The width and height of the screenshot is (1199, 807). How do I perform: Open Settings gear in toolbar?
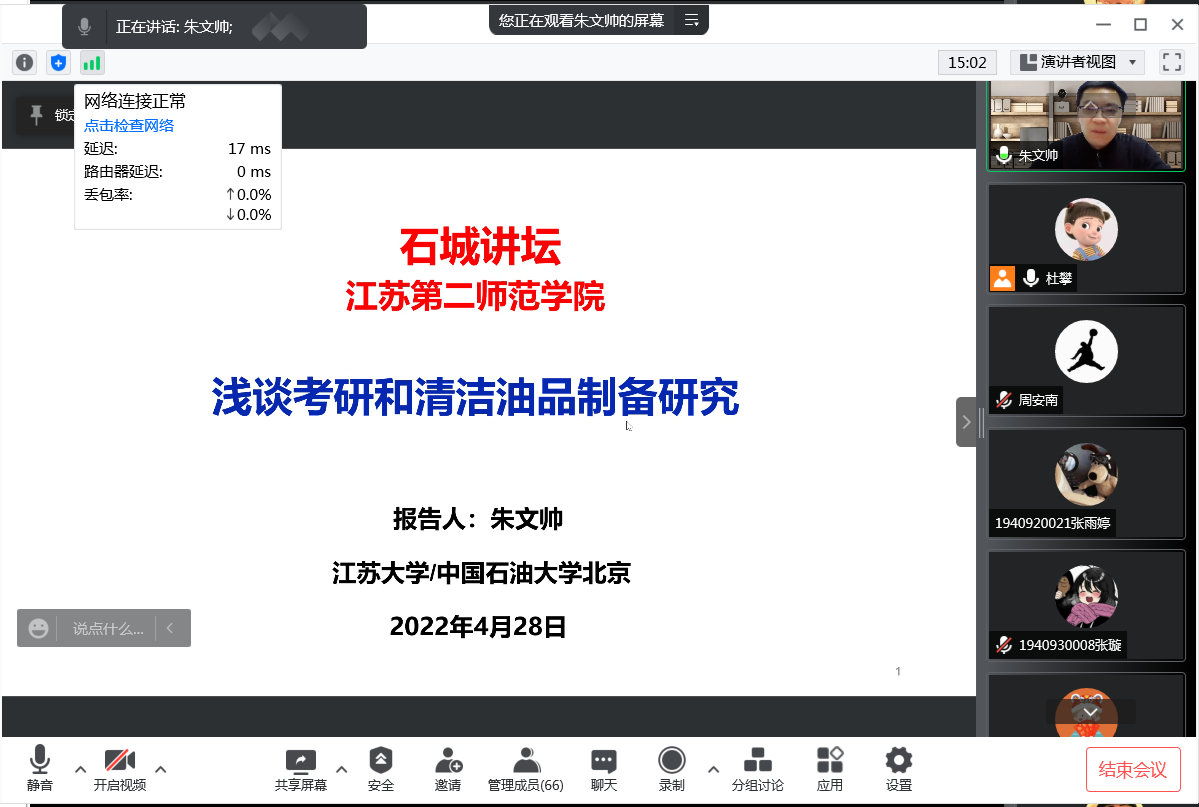tap(899, 769)
